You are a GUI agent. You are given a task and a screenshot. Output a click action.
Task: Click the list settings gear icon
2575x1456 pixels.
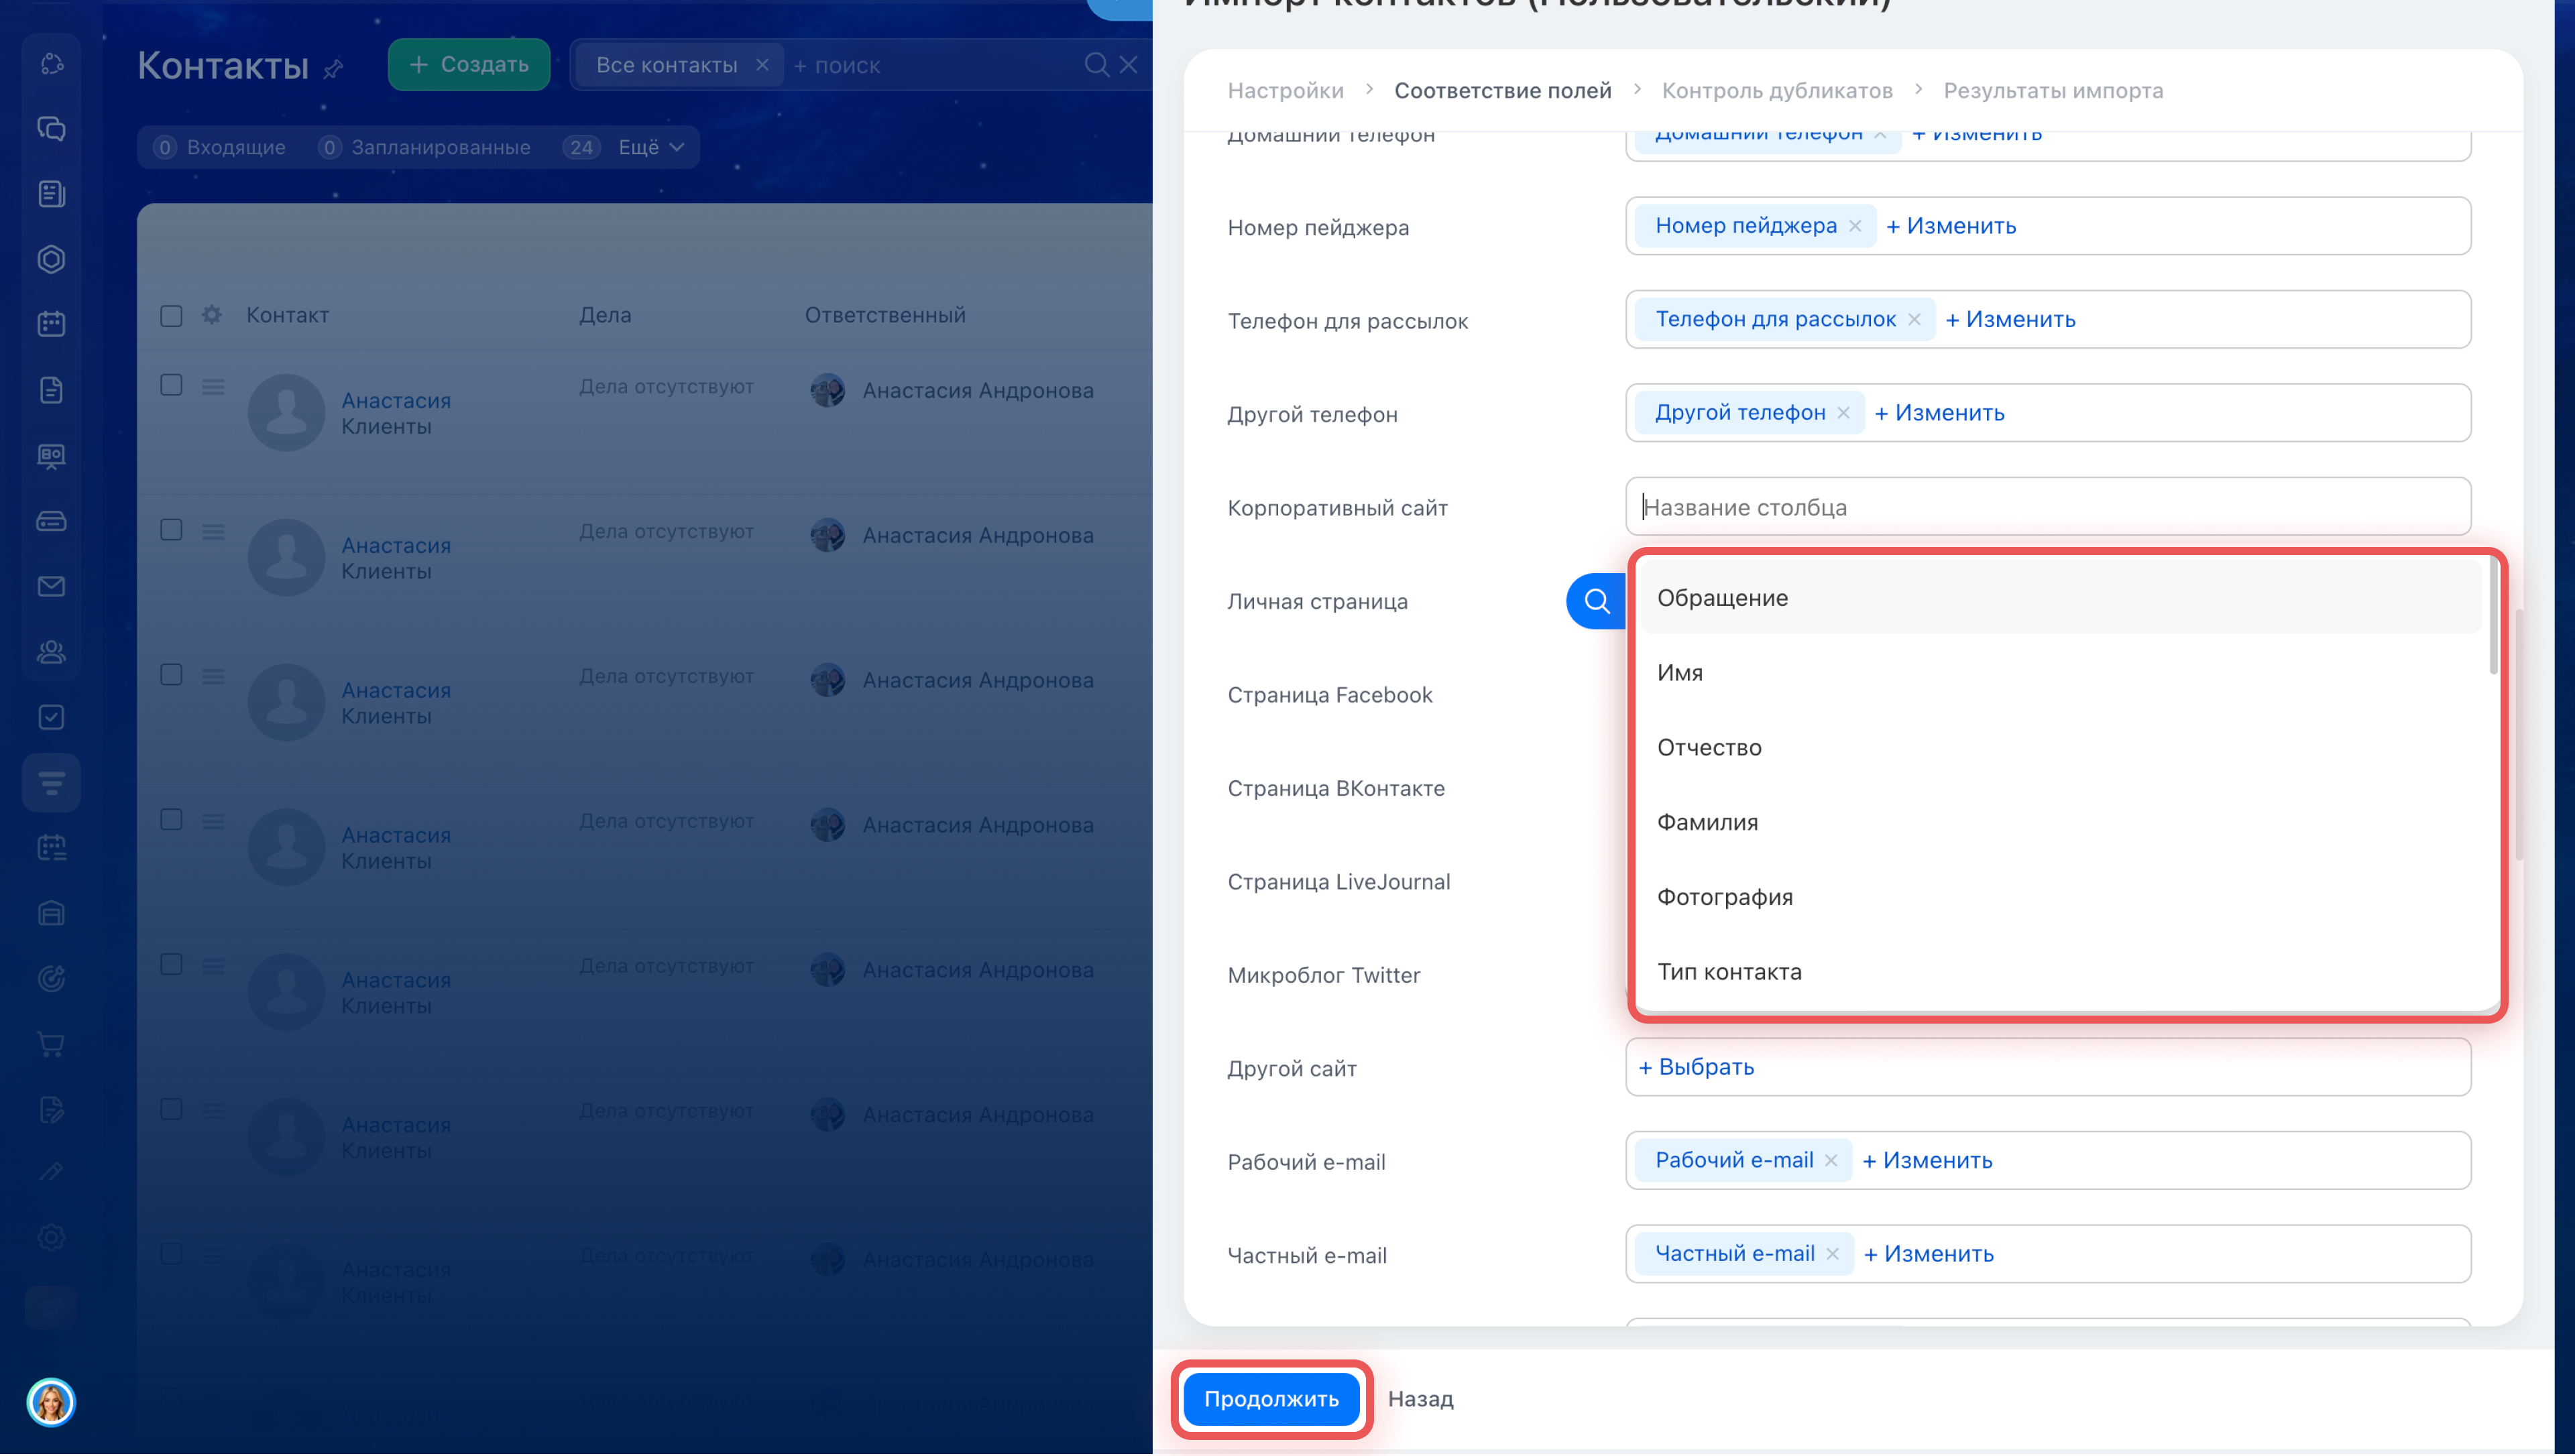pos(211,315)
